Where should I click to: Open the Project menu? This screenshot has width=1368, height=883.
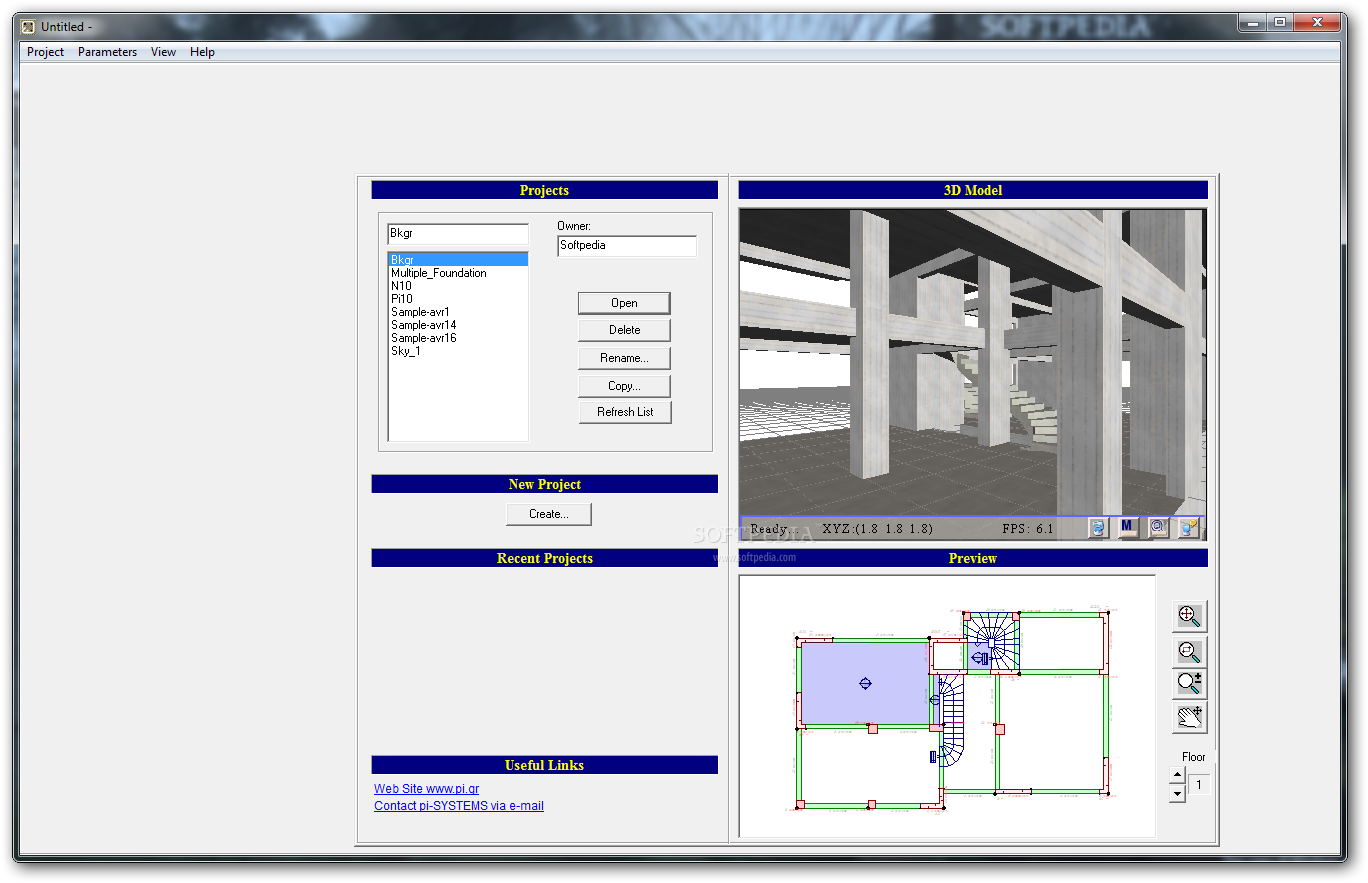(x=45, y=52)
